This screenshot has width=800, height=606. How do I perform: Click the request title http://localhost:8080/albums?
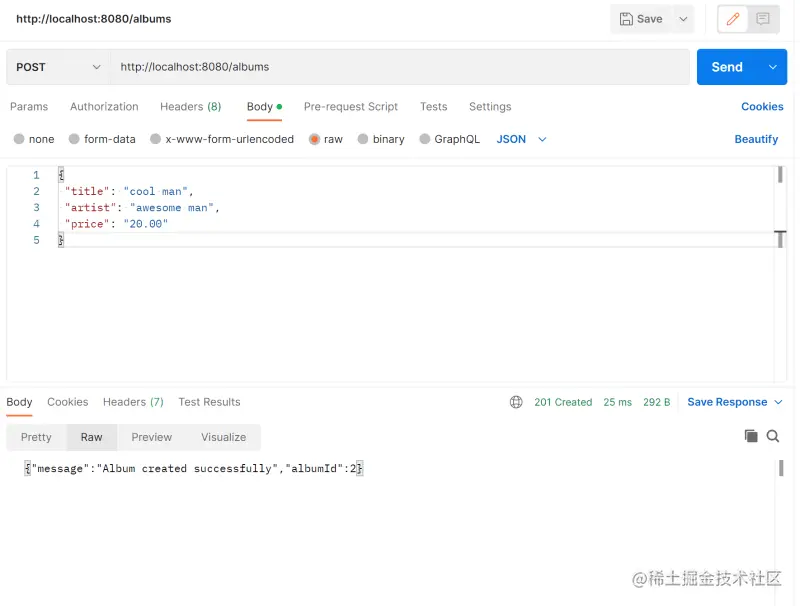pyautogui.click(x=94, y=19)
